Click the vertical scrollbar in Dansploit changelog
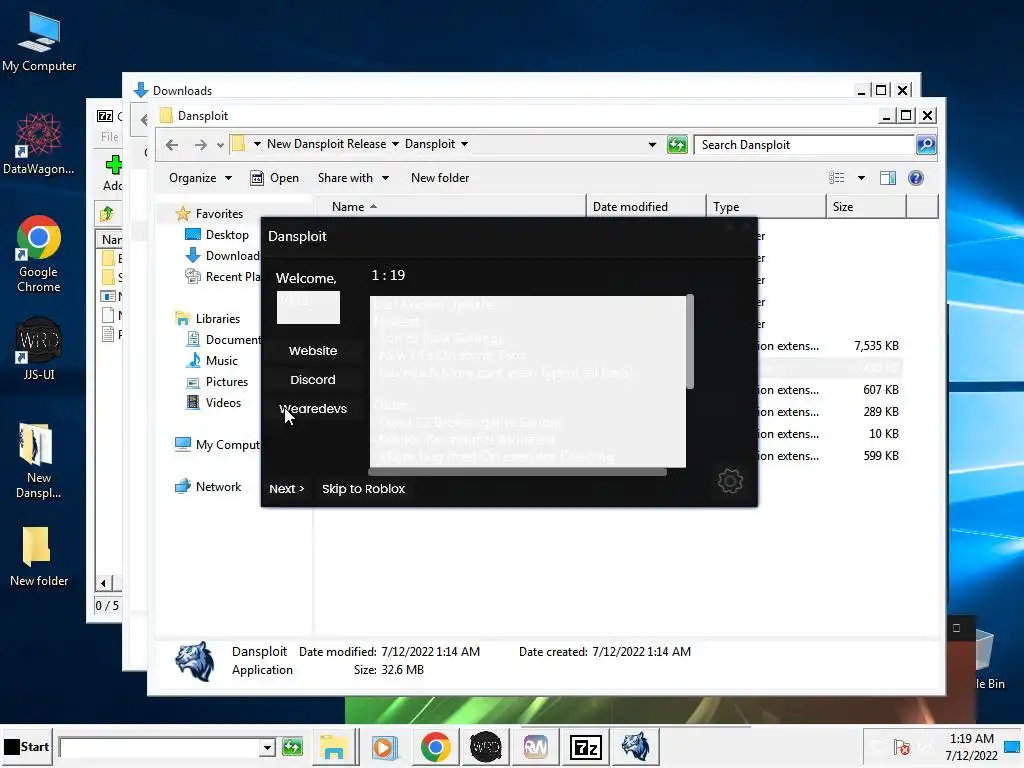Viewport: 1024px width, 768px height. pyautogui.click(x=690, y=343)
